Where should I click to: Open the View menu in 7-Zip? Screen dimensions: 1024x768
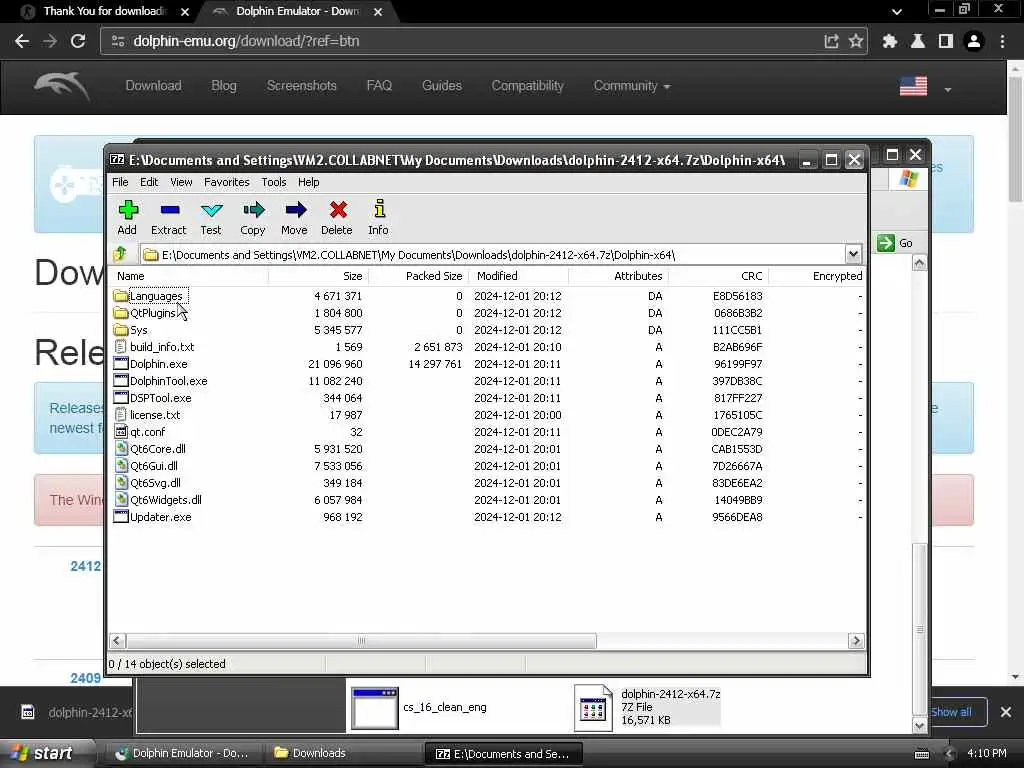pyautogui.click(x=181, y=182)
